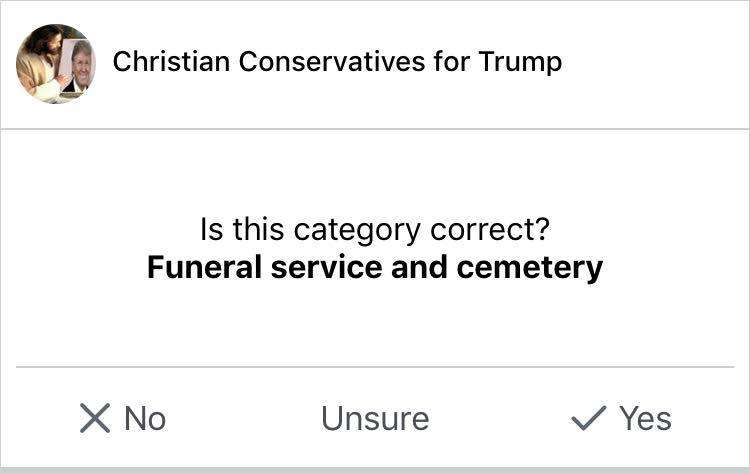Tap the word 'Trump' in the page title
This screenshot has height=474, width=750.
coord(520,62)
